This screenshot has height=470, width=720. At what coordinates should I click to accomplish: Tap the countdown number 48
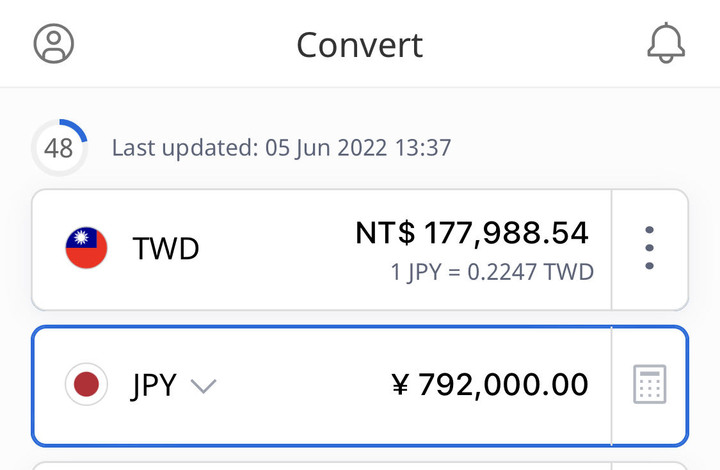59,149
